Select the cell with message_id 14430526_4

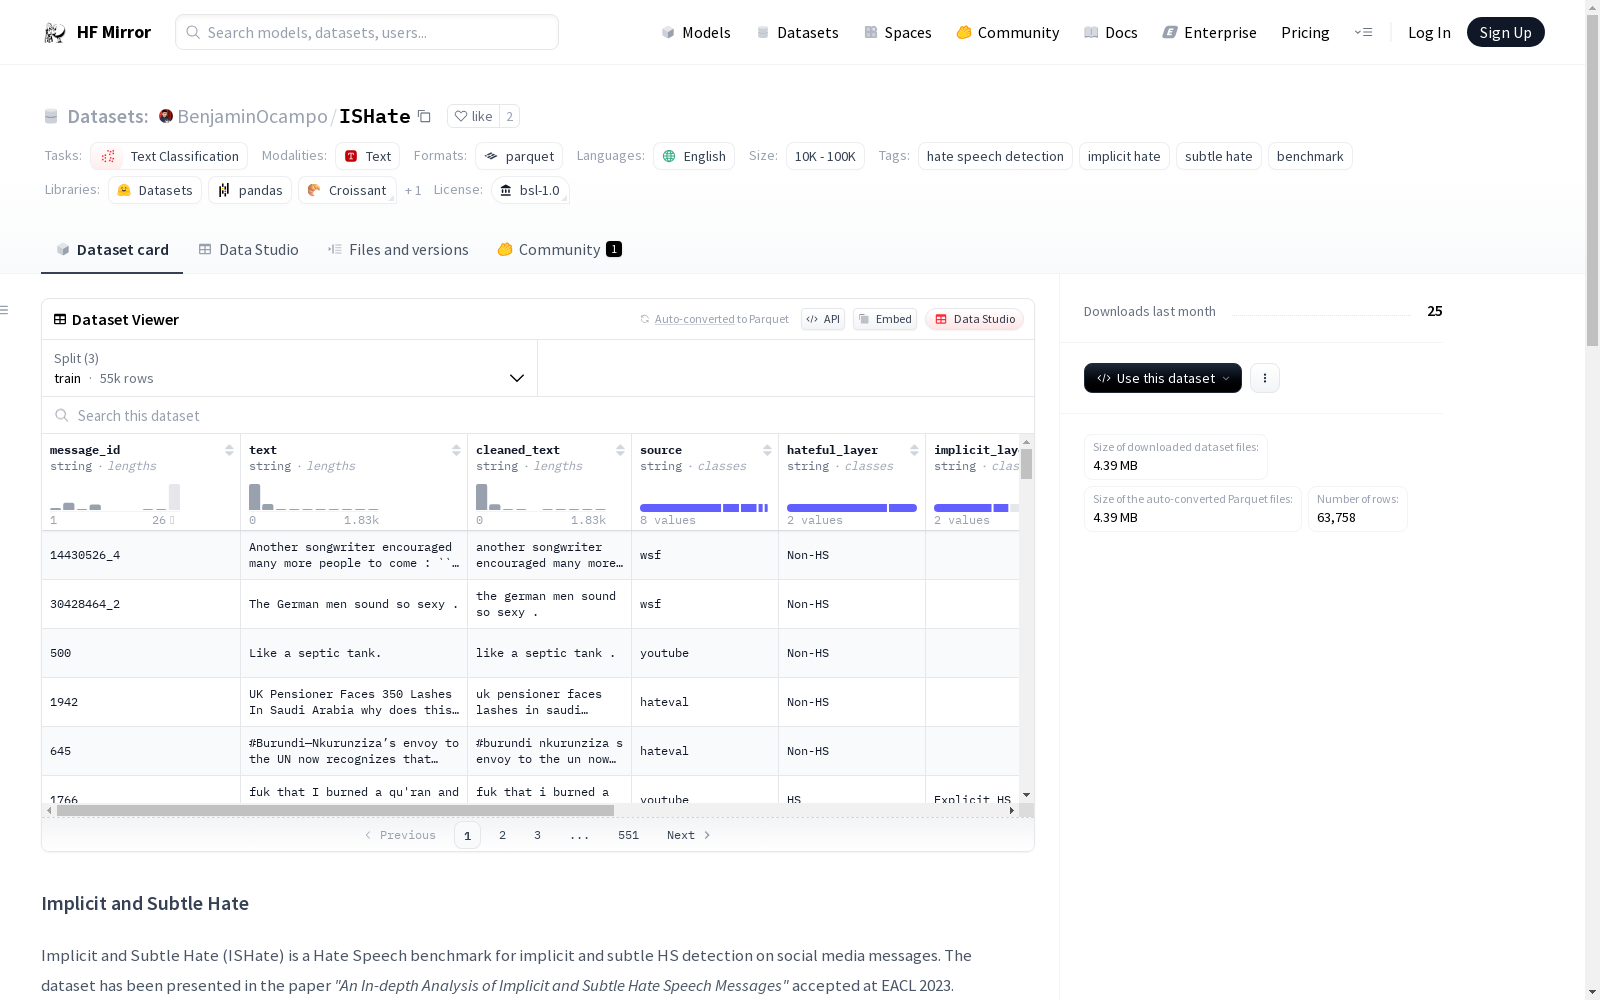coord(141,555)
